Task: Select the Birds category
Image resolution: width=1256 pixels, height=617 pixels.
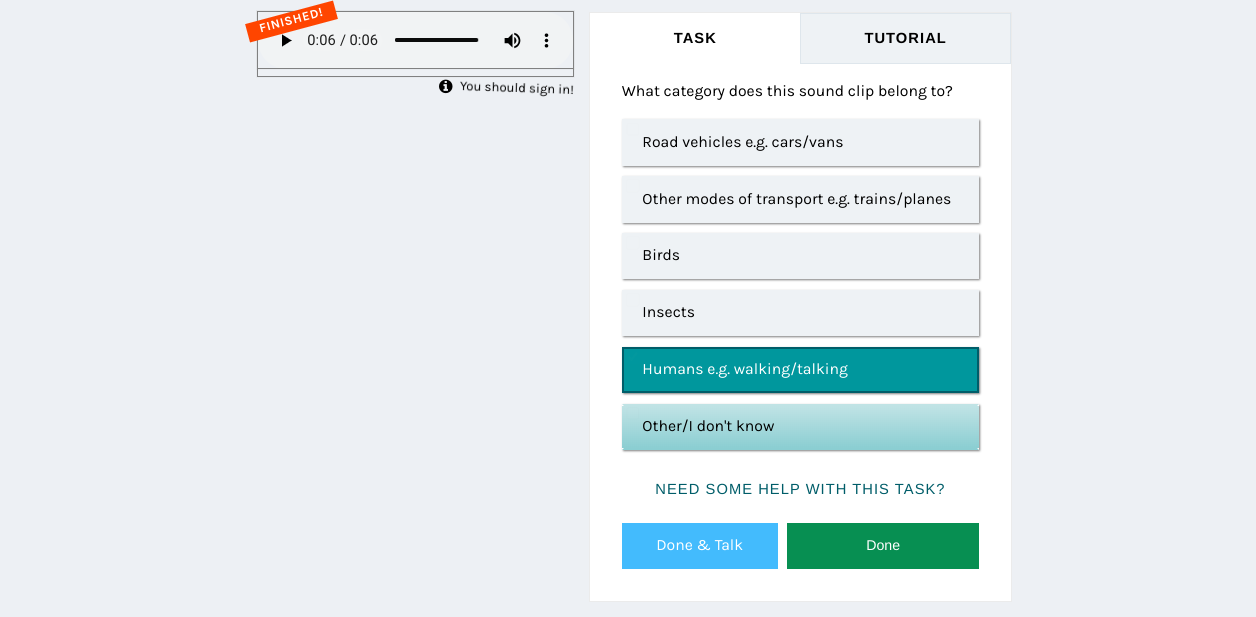Action: tap(800, 255)
